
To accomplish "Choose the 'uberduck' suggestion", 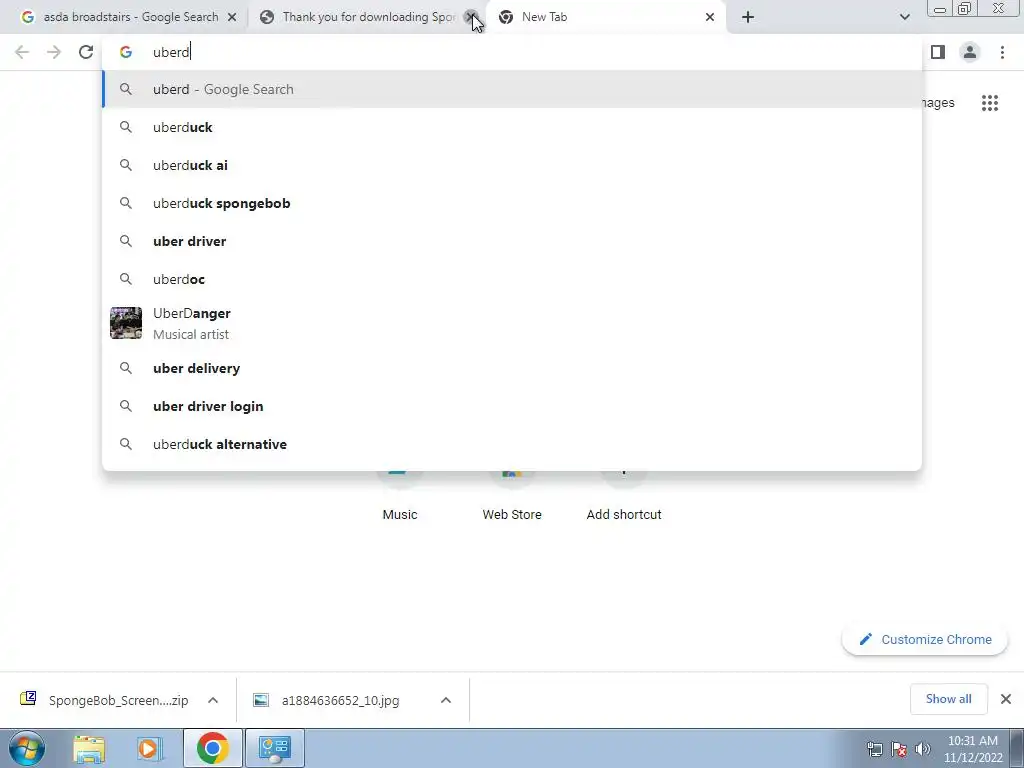I will tap(512, 127).
